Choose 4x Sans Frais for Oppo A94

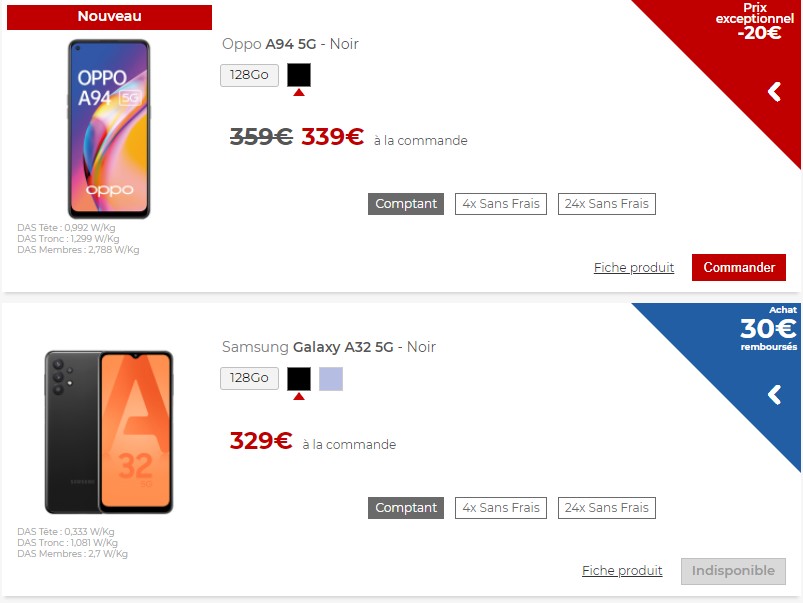[x=501, y=204]
